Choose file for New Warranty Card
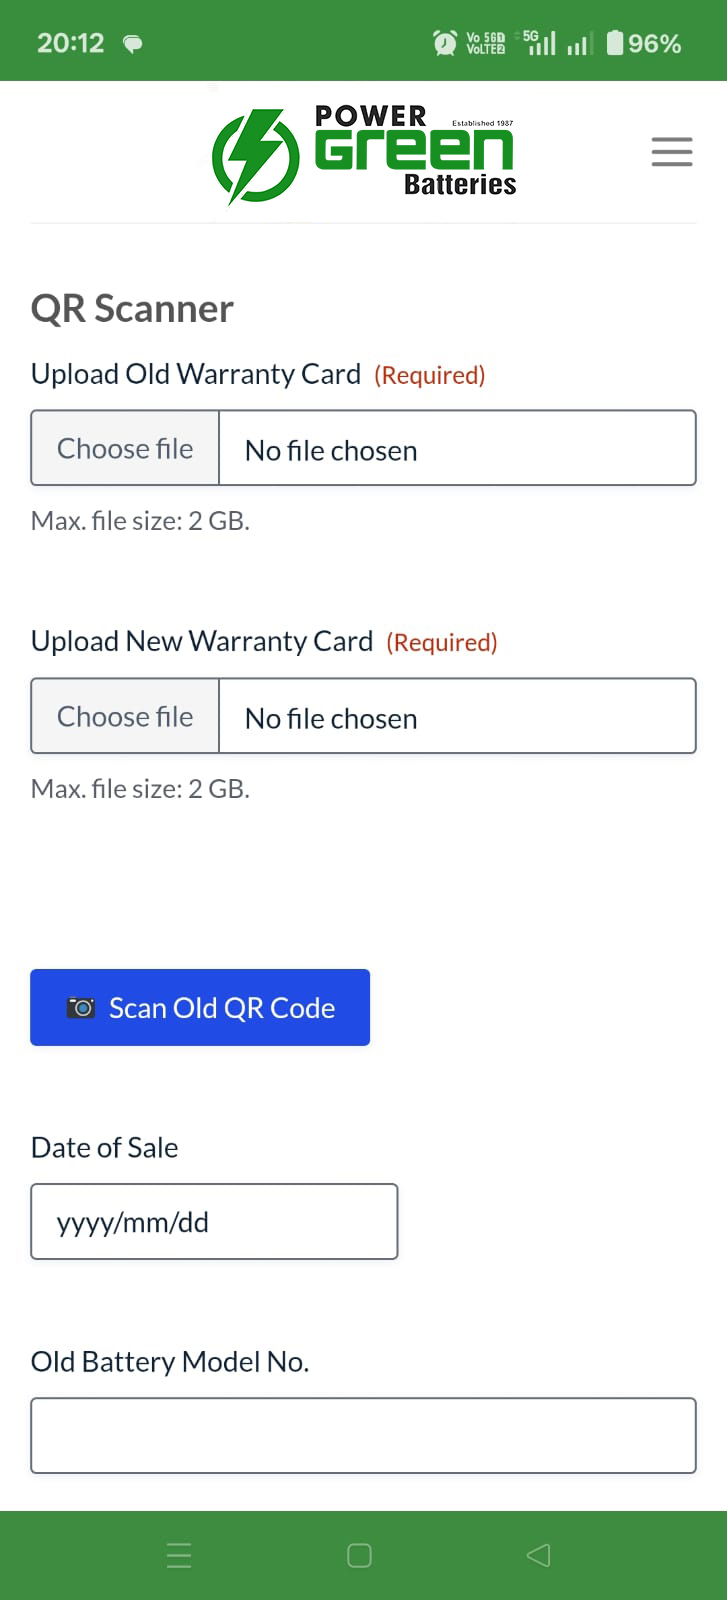This screenshot has width=727, height=1600. pos(125,717)
